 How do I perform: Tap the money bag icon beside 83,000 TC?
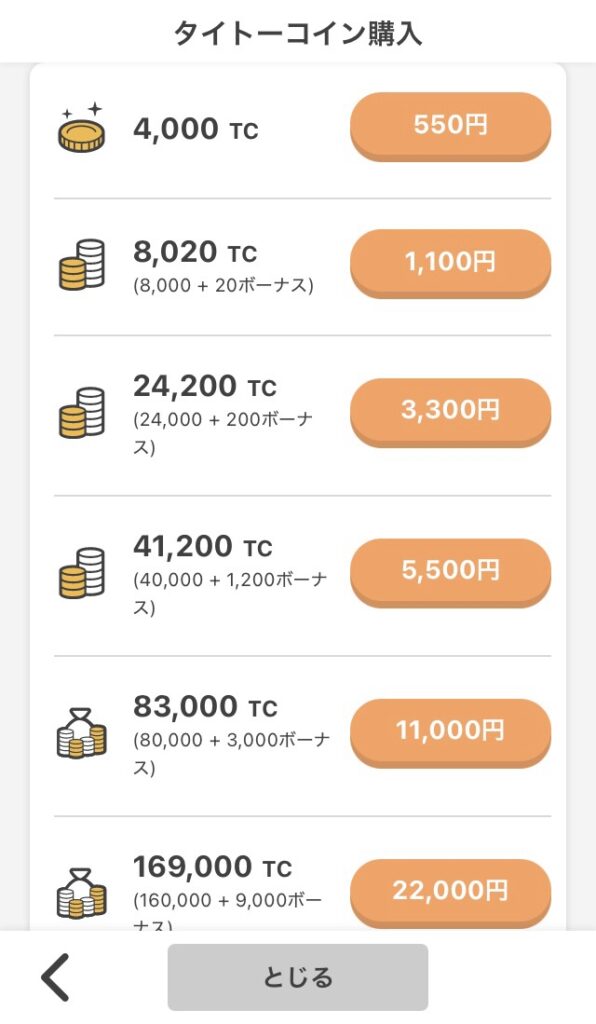click(x=82, y=733)
